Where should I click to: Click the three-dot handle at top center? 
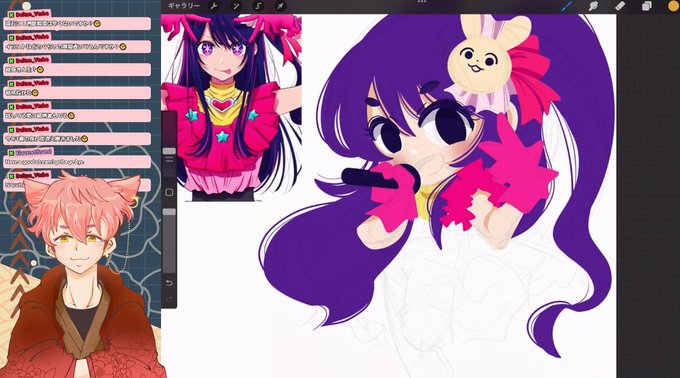(422, 2)
